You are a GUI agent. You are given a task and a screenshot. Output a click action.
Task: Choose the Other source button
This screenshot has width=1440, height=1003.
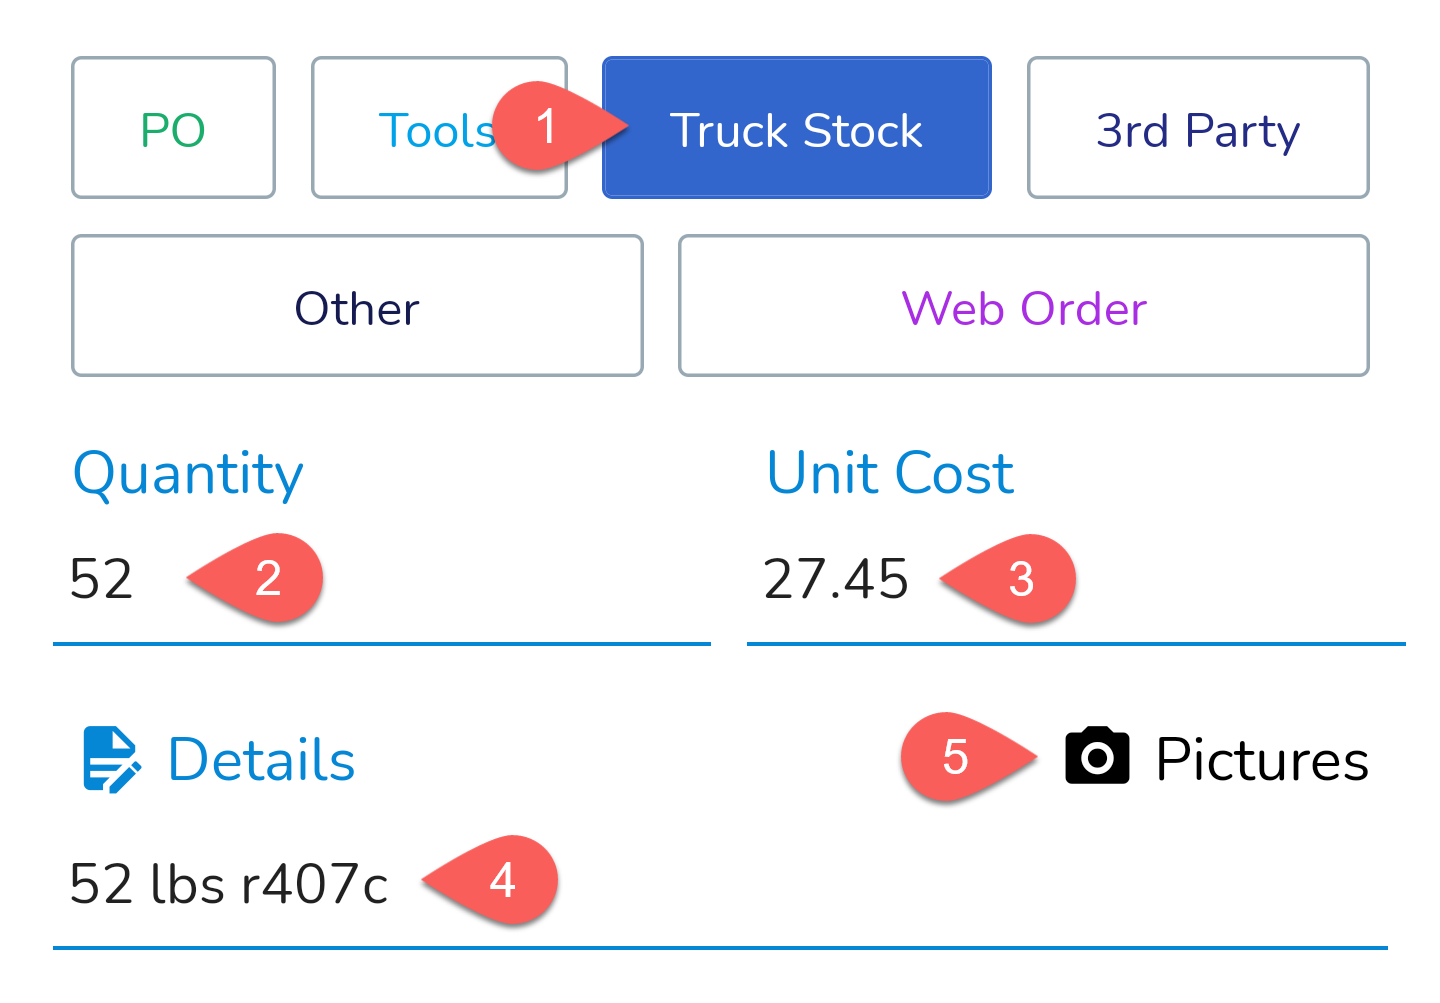tap(357, 306)
